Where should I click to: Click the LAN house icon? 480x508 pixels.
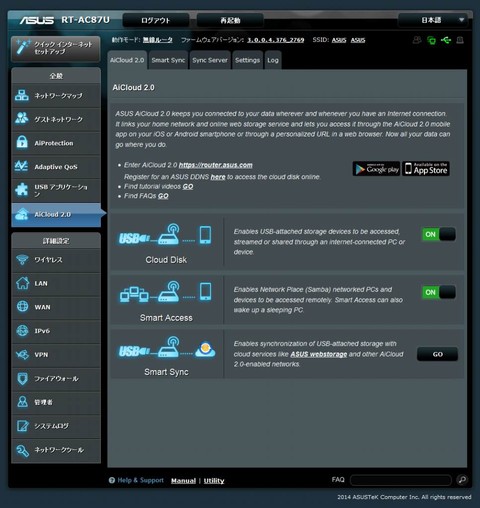point(22,283)
